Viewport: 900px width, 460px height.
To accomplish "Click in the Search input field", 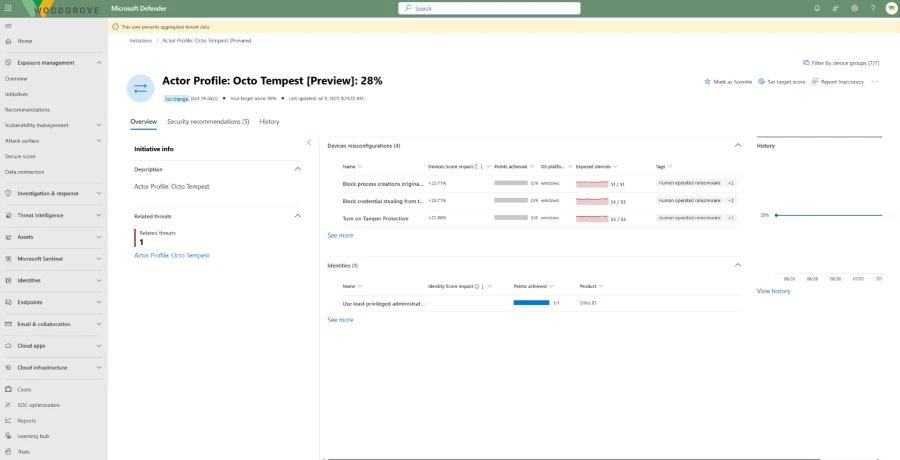I will (490, 8).
